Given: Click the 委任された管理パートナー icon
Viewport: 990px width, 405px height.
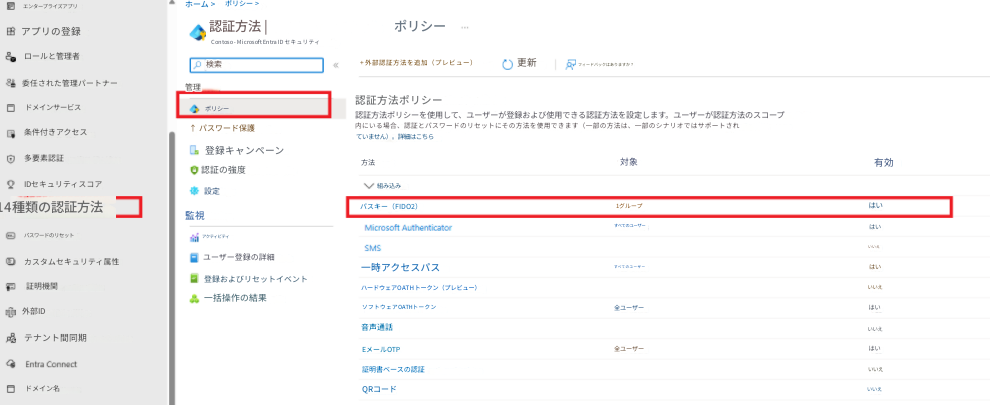Looking at the screenshot, I should (x=10, y=83).
